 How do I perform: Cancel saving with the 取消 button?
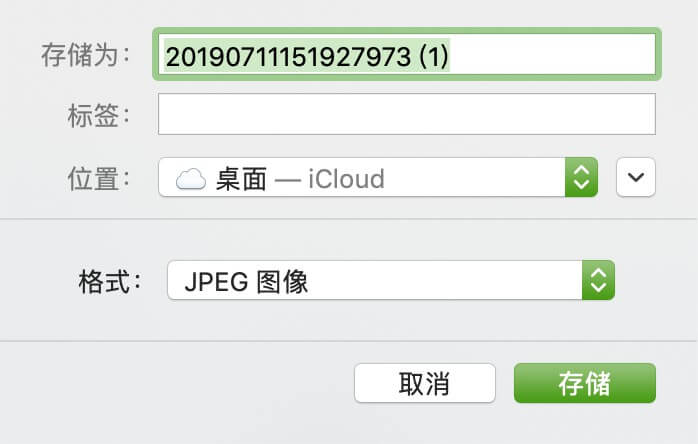pos(425,383)
